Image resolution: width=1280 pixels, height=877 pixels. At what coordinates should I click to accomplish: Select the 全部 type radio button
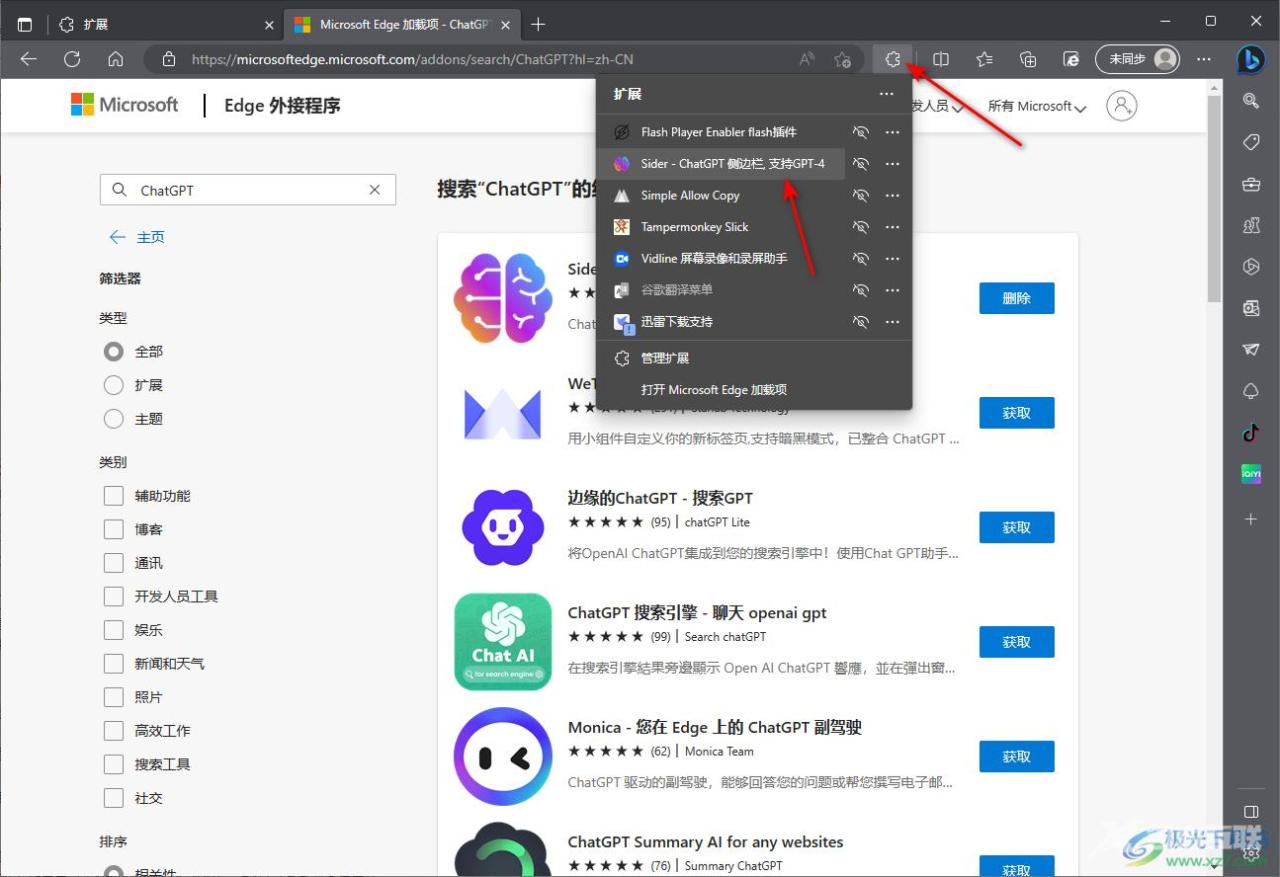(114, 351)
